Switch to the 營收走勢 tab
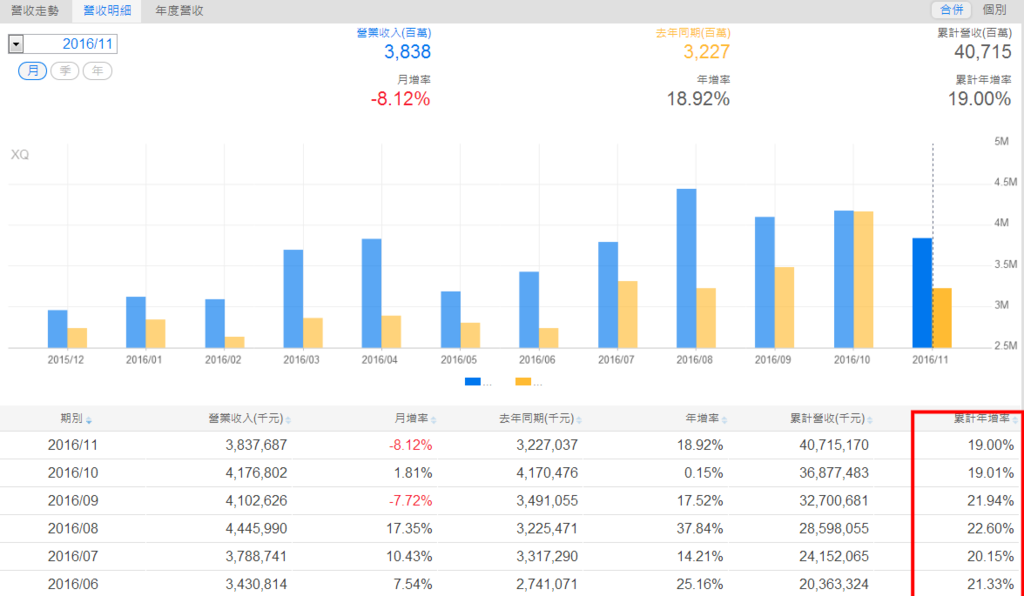The width and height of the screenshot is (1024, 596). [x=35, y=10]
